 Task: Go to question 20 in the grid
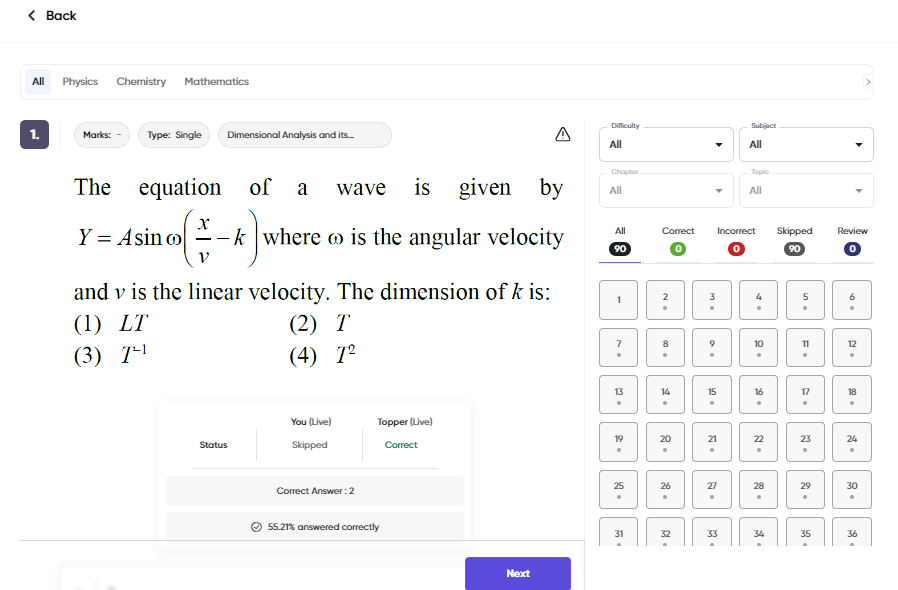tap(665, 442)
